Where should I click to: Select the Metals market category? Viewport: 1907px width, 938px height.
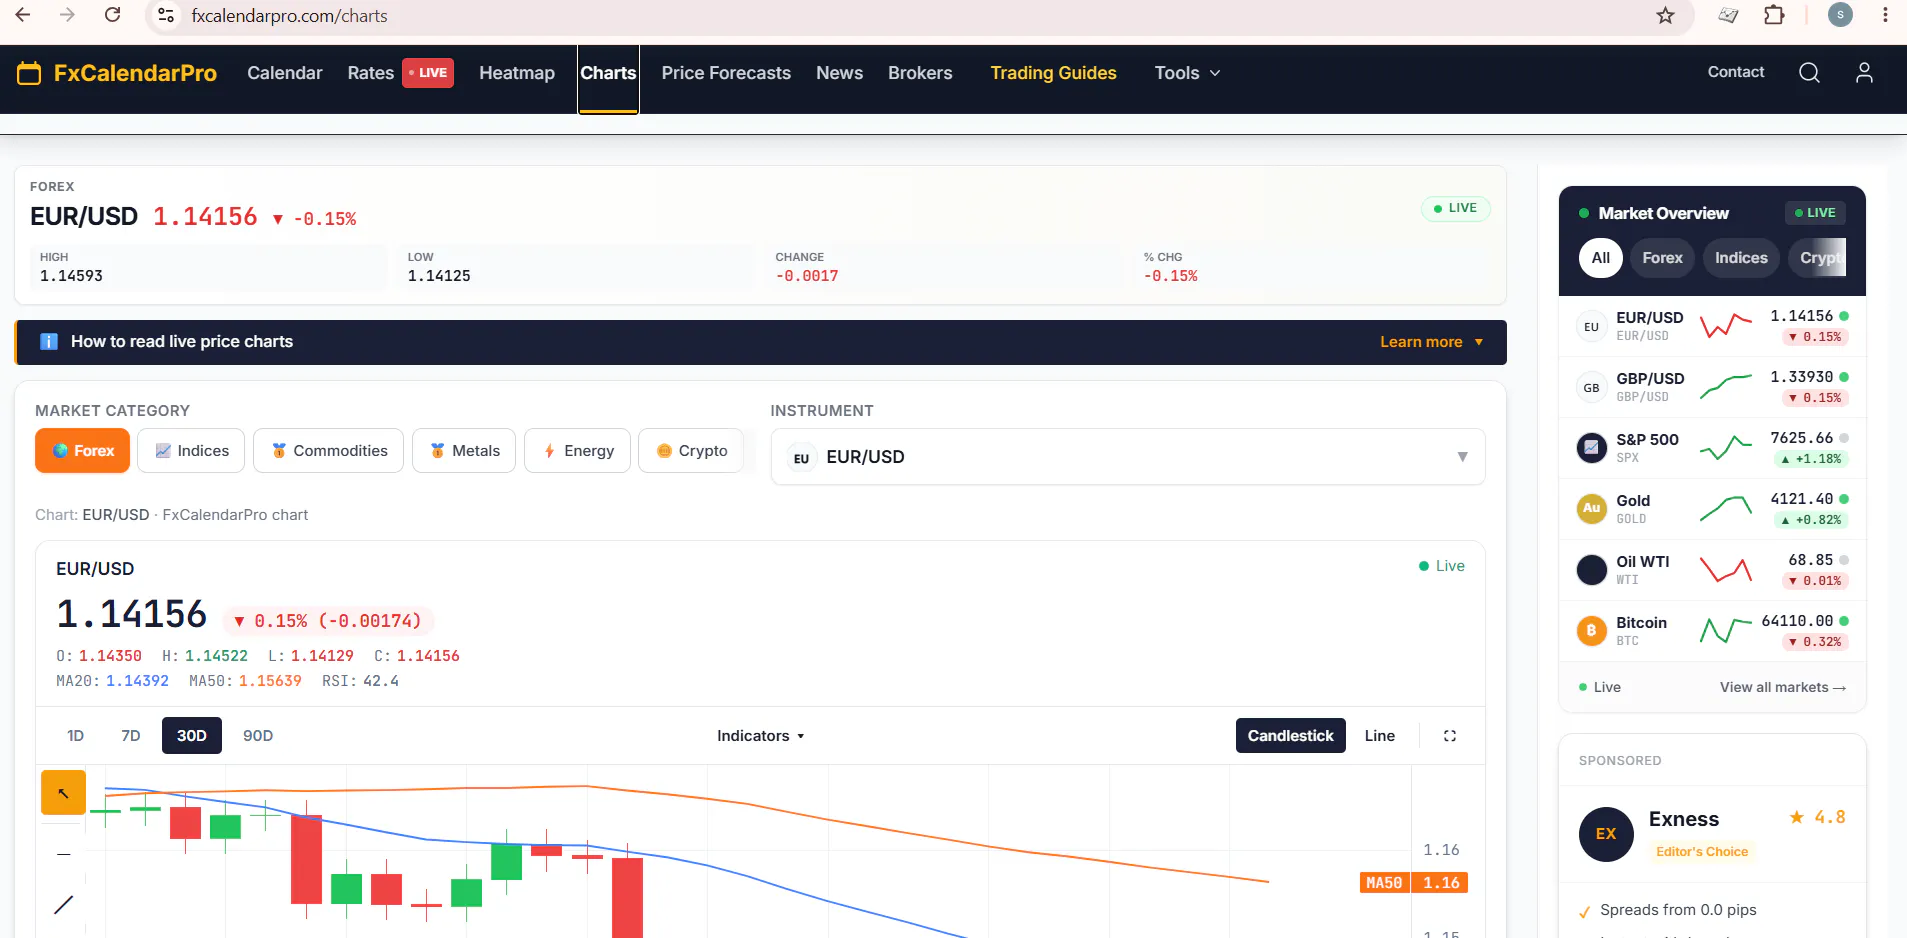(464, 451)
